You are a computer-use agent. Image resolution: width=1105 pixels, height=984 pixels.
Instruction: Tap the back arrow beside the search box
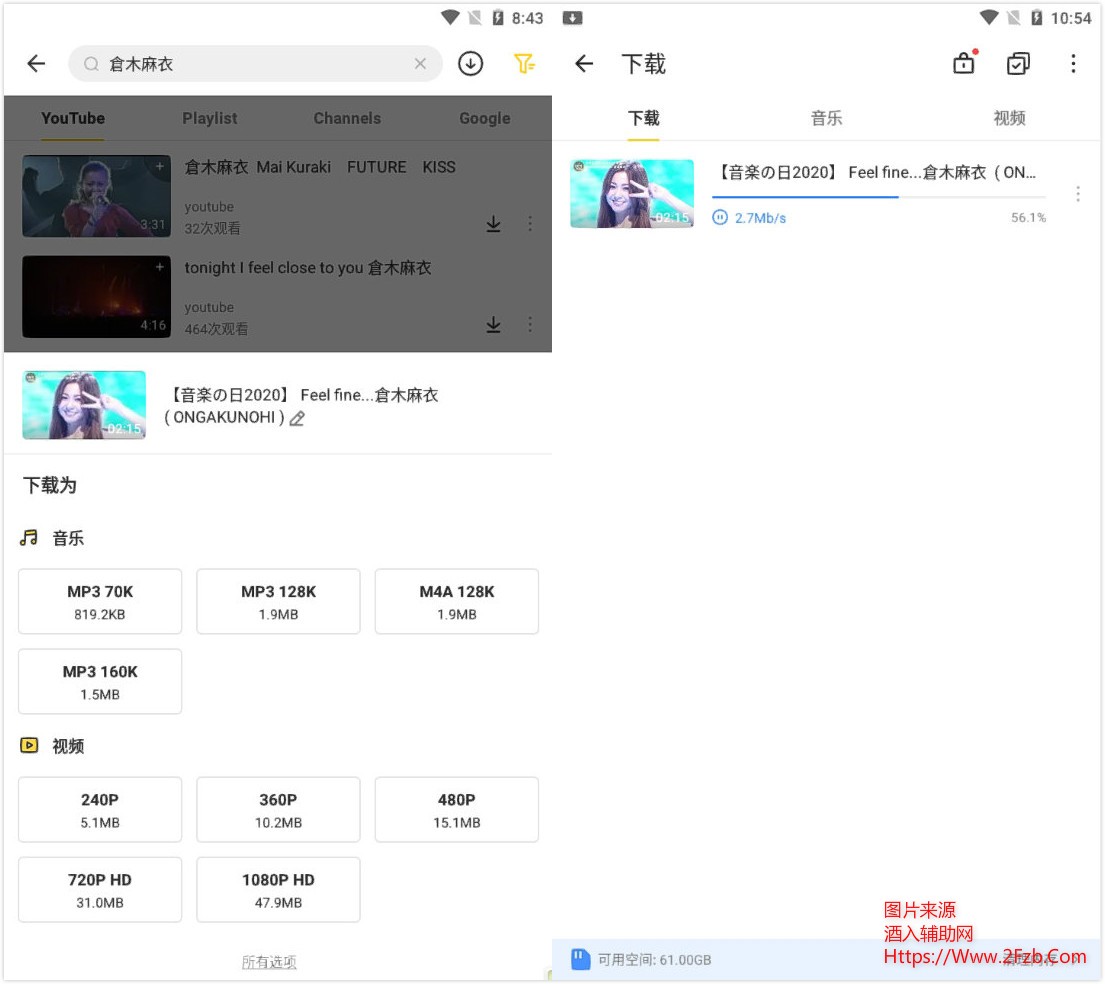pos(36,64)
